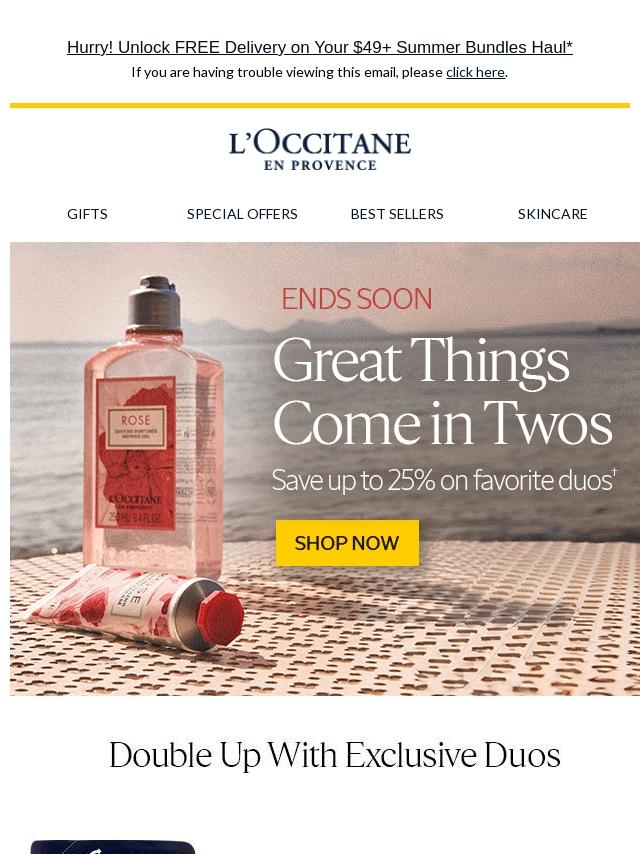Click the gray cap of the shower gel bottle
The width and height of the screenshot is (640, 854).
click(x=154, y=302)
